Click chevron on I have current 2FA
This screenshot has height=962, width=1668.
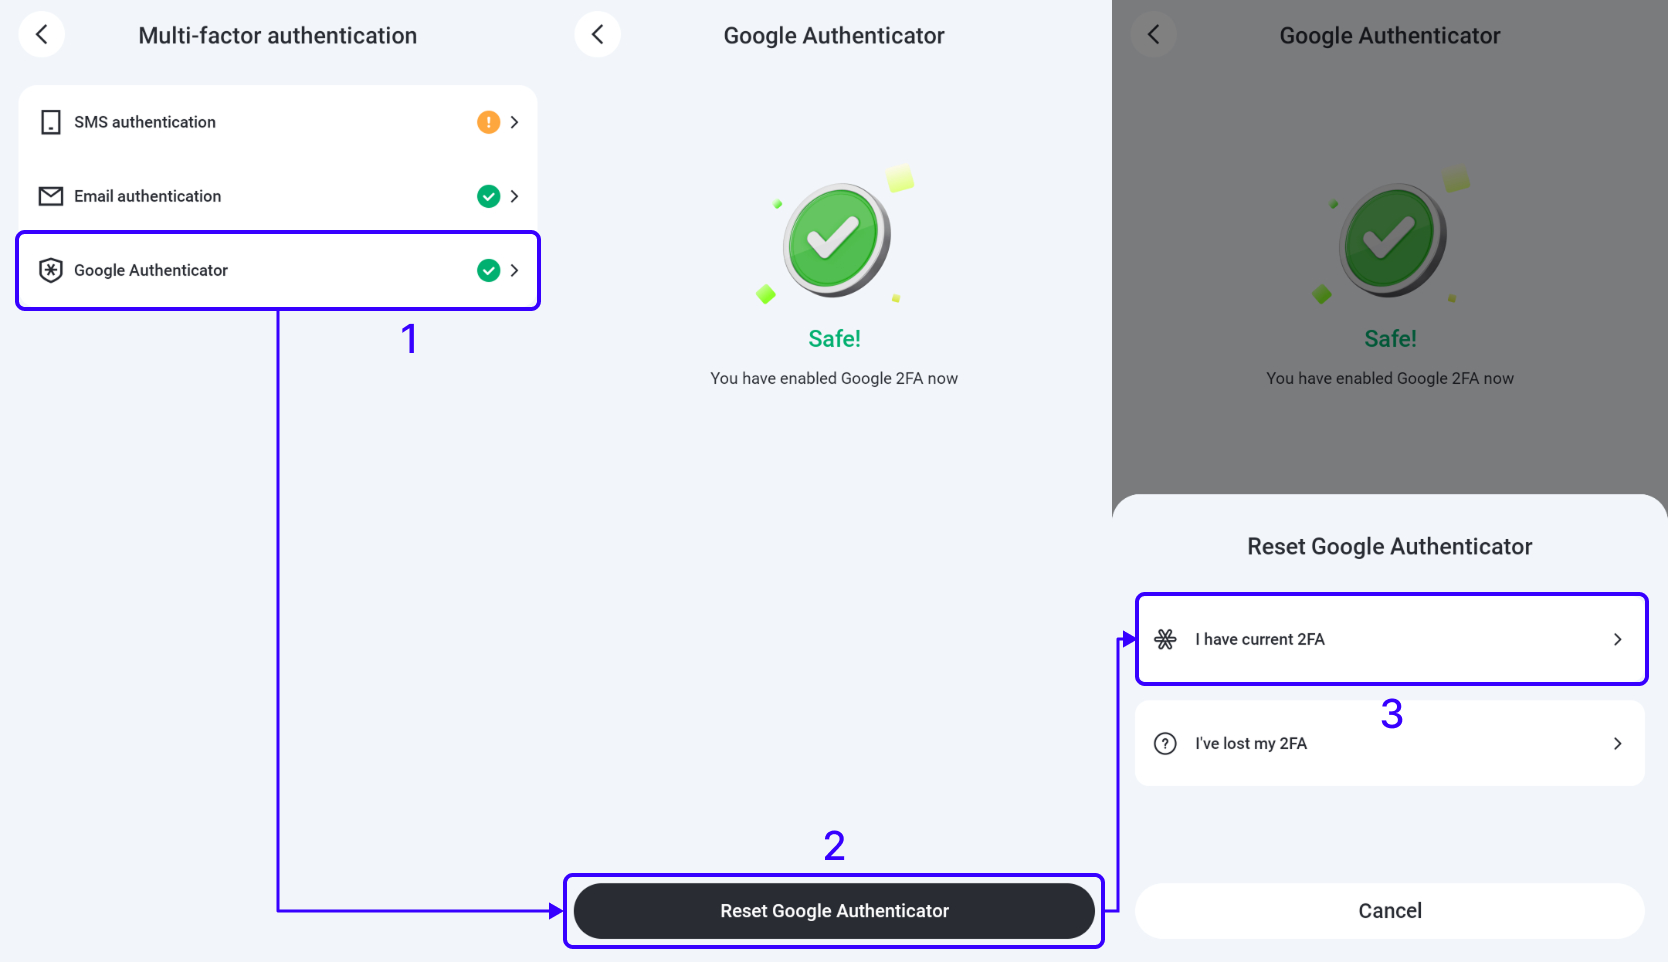coord(1617,639)
